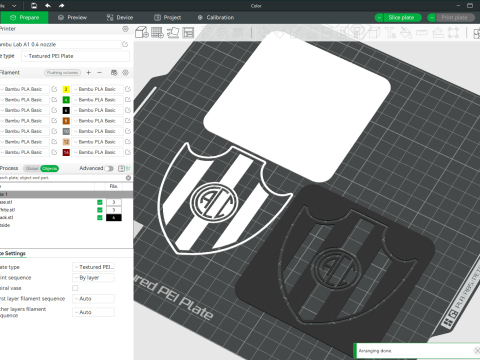Edit preset of filament 4
480x360 pixels.
(x=128, y=99)
